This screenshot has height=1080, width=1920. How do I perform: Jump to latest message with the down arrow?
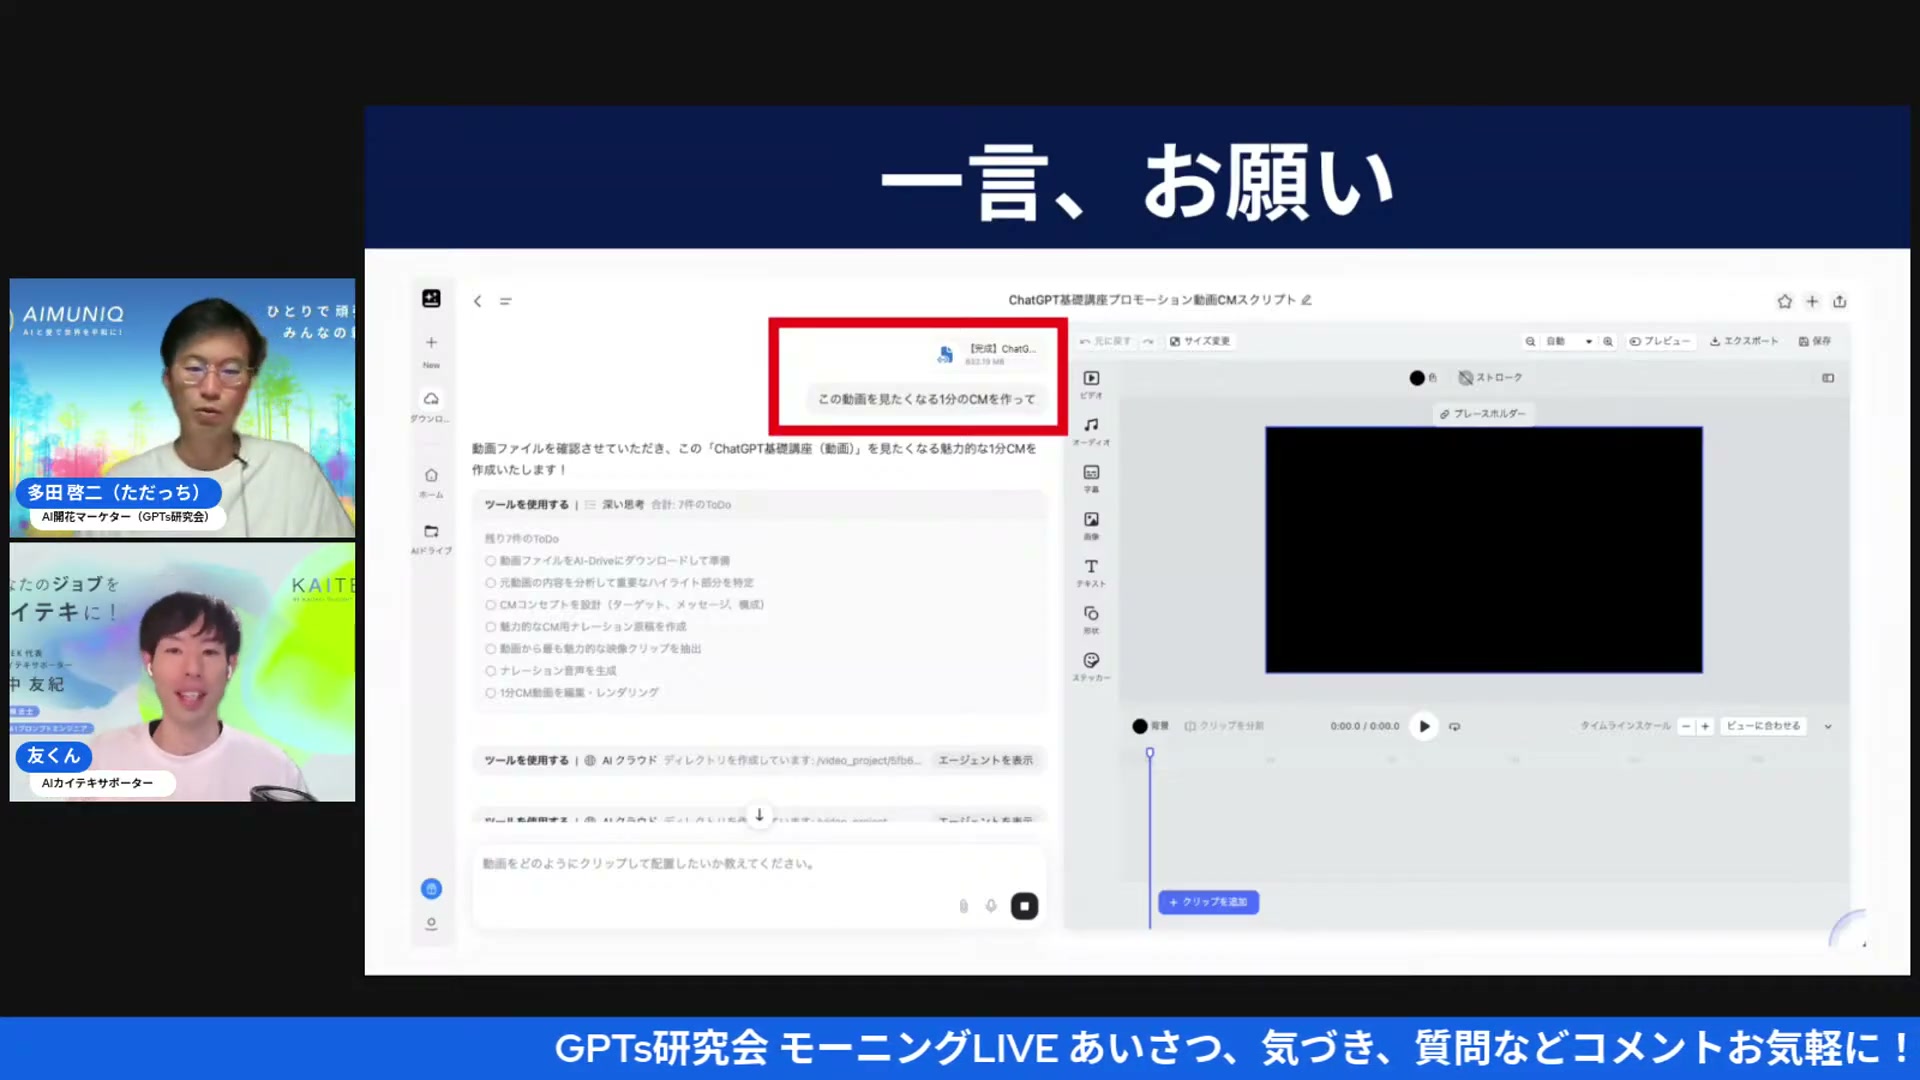pos(759,816)
